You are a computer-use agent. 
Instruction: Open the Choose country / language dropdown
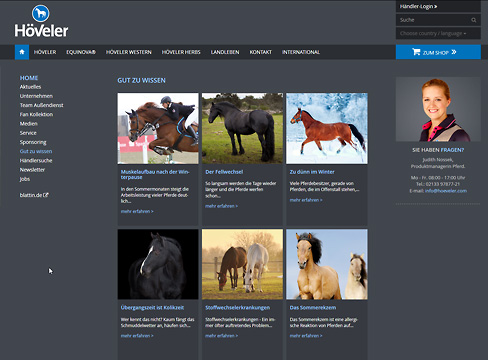pyautogui.click(x=438, y=33)
